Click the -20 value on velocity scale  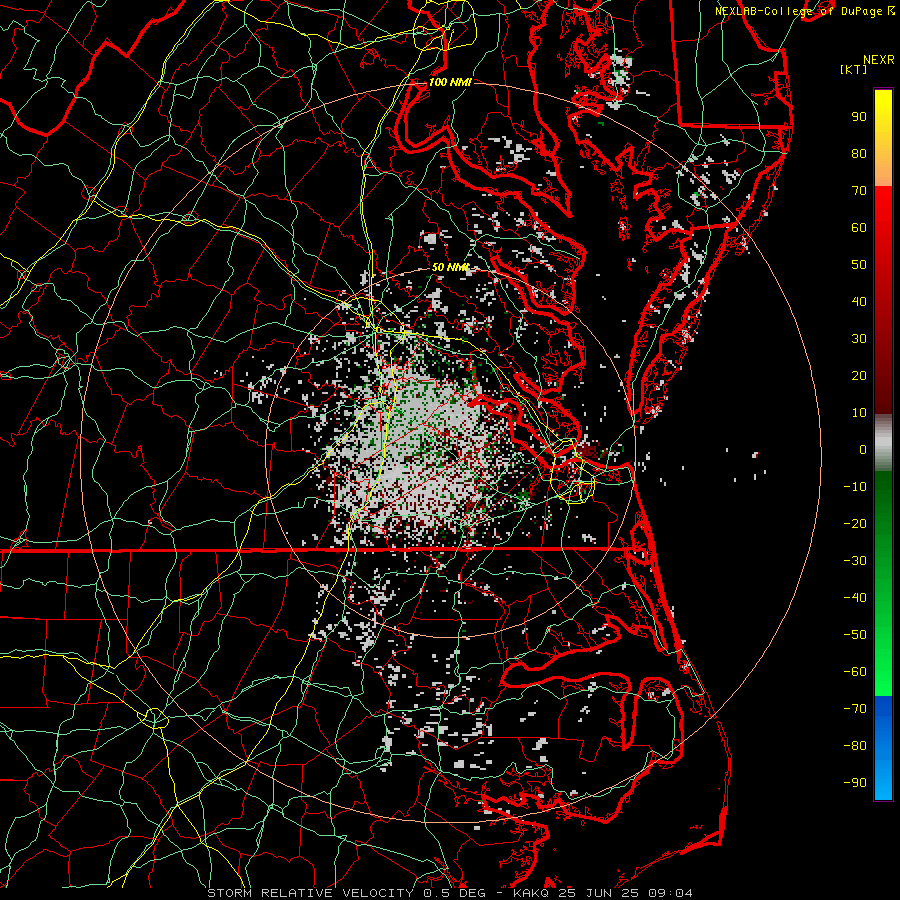click(x=855, y=523)
